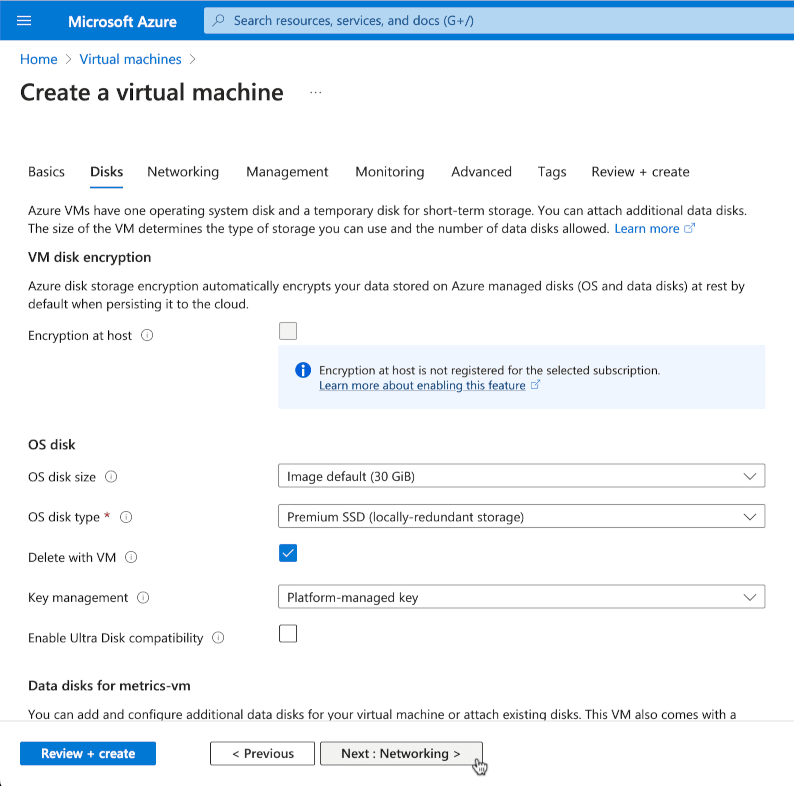Open the OS disk type dropdown
Viewport: 794px width, 786px height.
point(520,517)
